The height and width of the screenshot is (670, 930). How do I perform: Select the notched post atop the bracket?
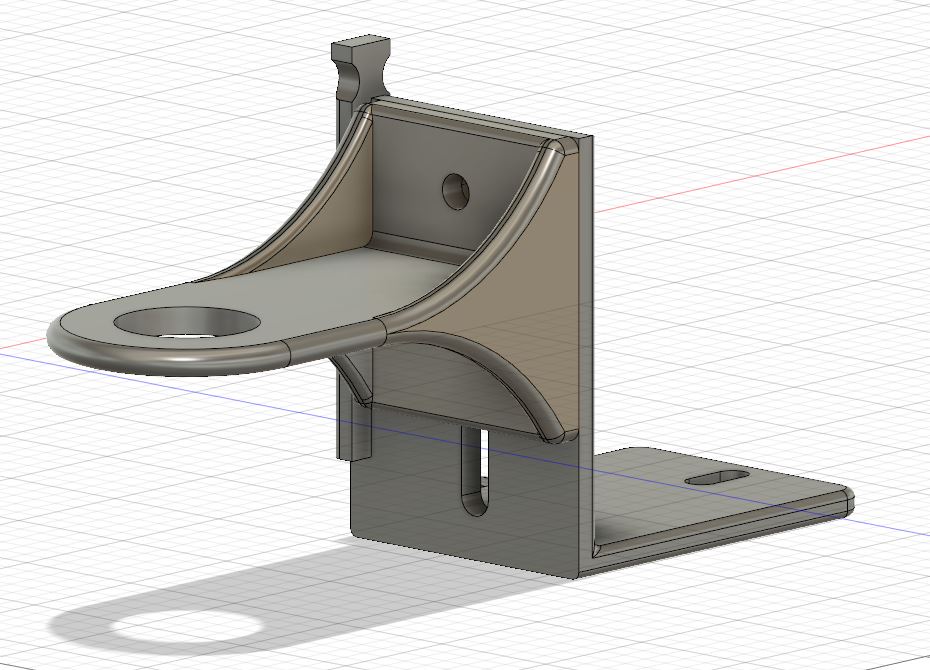pyautogui.click(x=361, y=69)
